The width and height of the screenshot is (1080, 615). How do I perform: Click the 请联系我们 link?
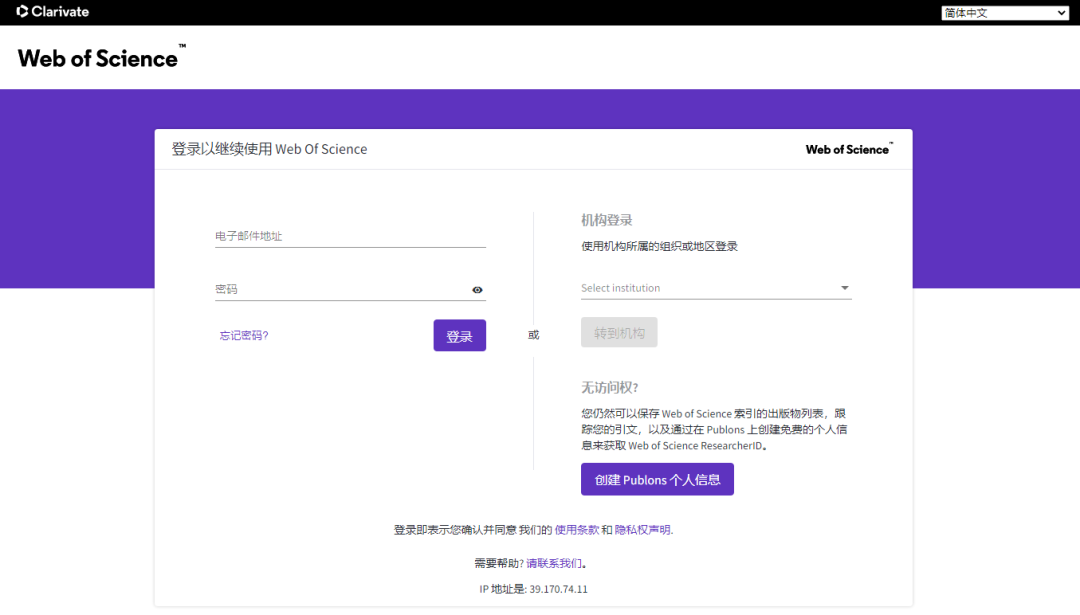click(x=554, y=562)
